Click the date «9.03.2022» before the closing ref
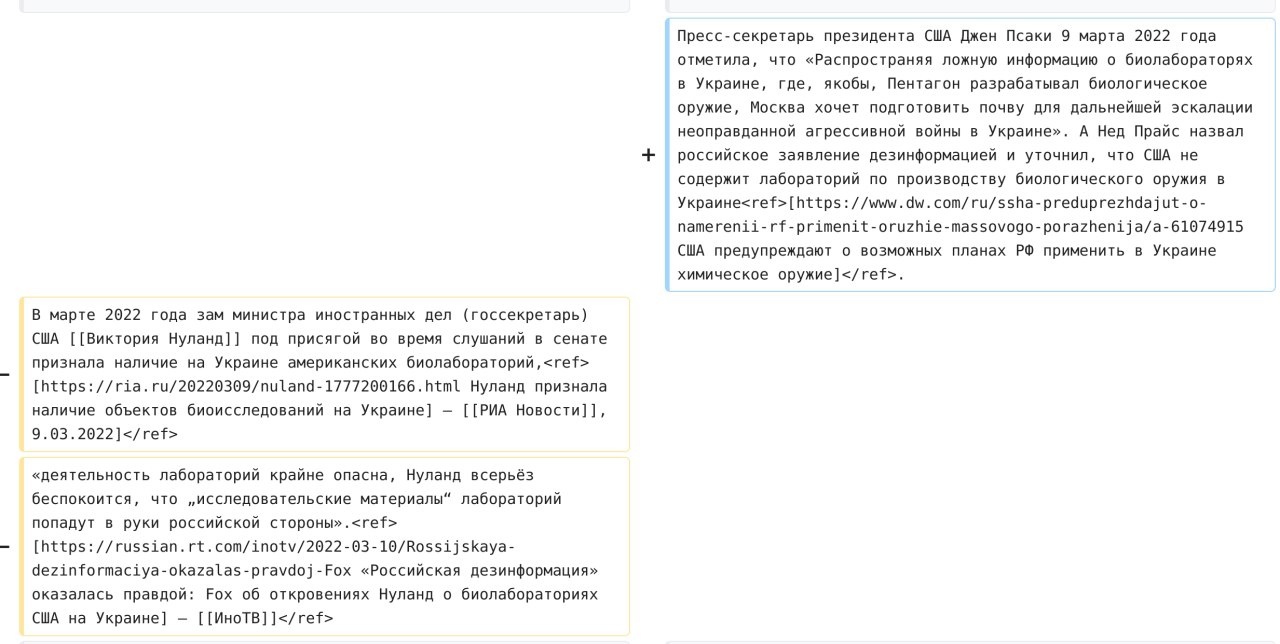1280x644 pixels. (x=73, y=435)
